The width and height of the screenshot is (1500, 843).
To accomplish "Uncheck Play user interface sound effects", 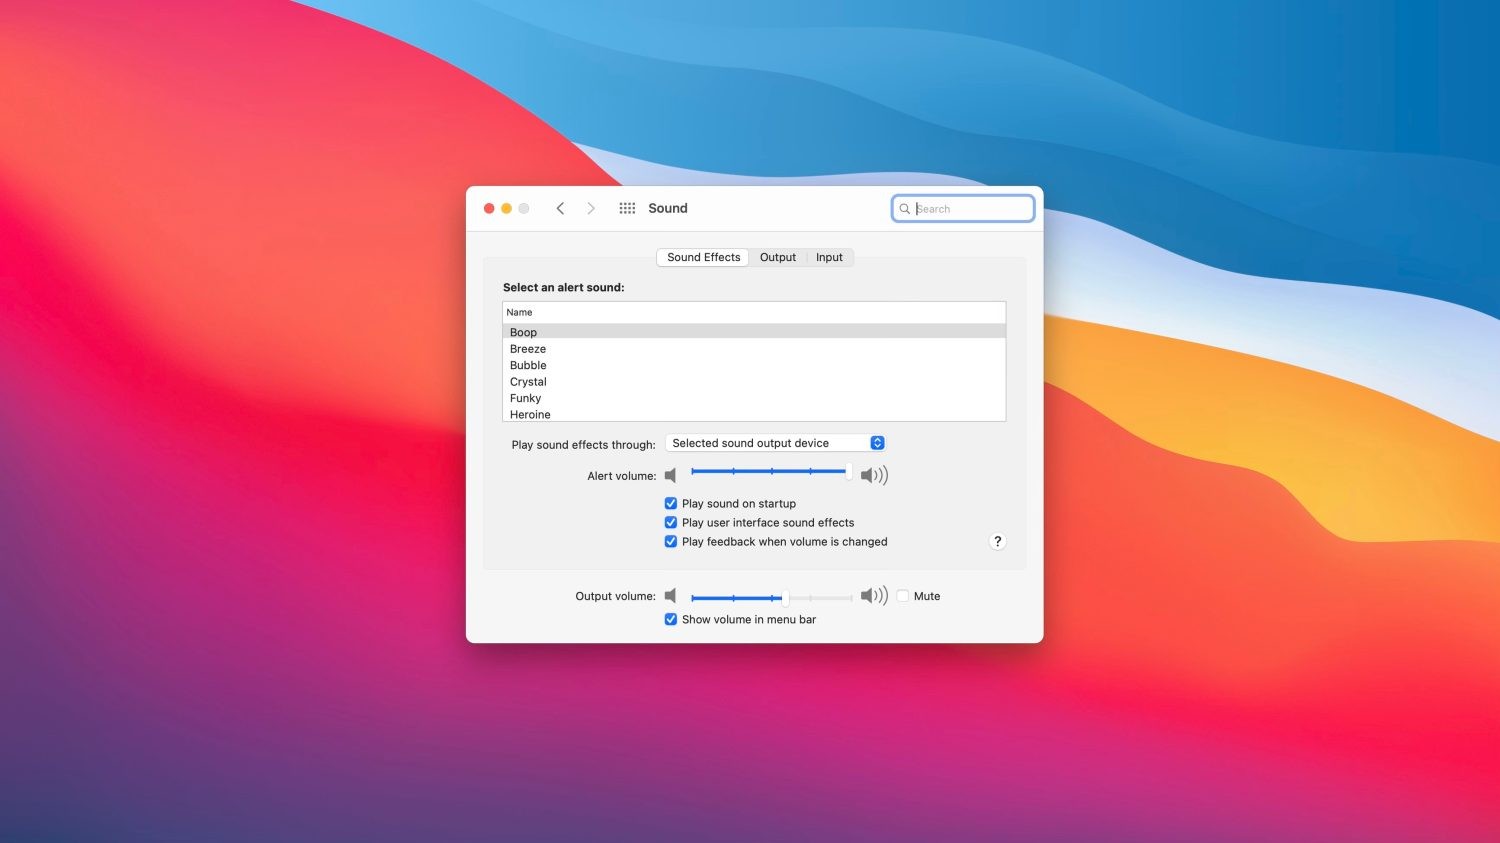I will (671, 523).
